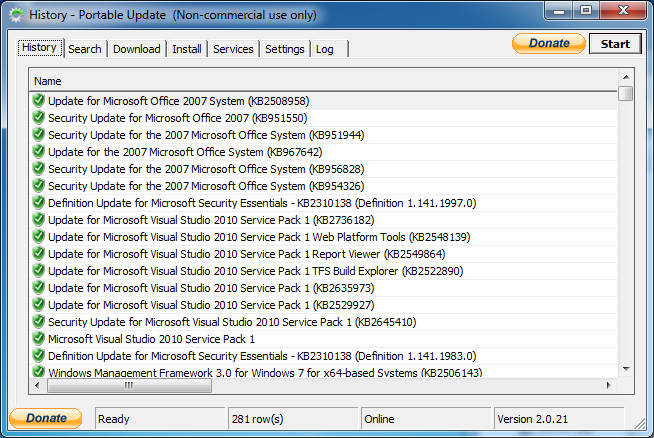Sort list by the Name column header

[x=323, y=81]
